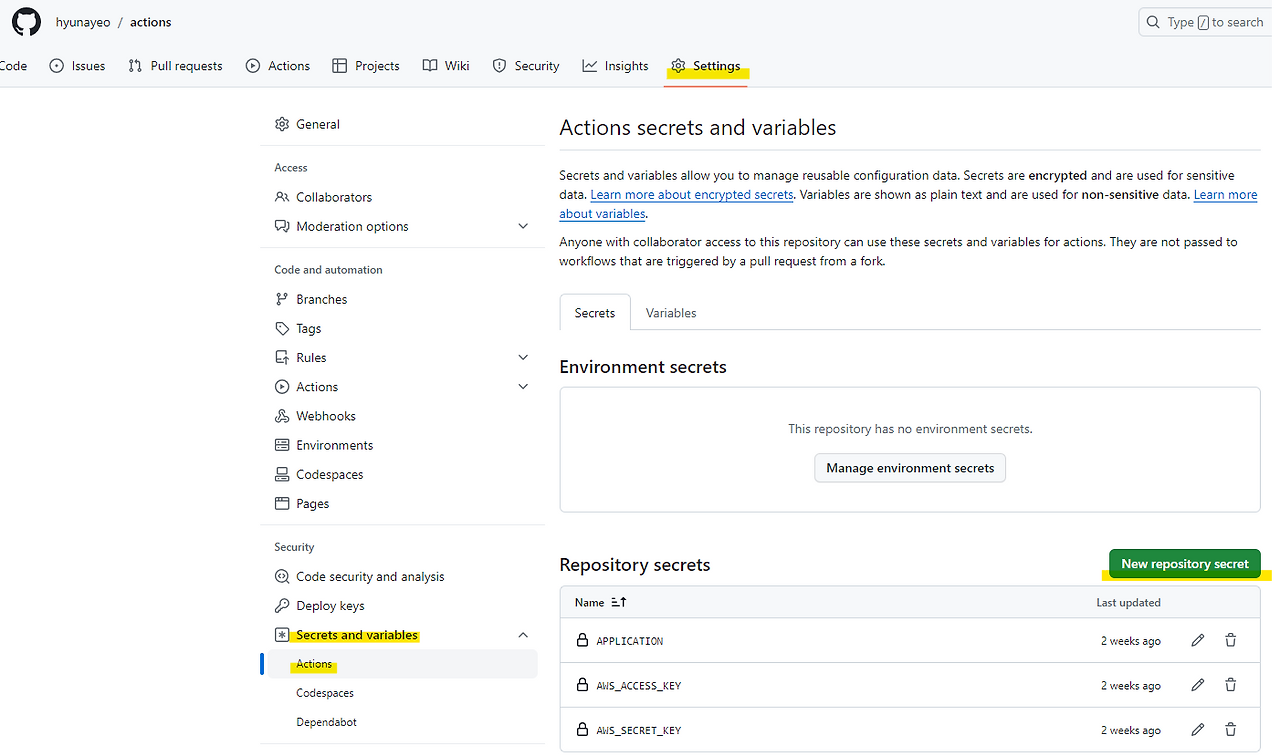Delete the AWS_SECRET_KEY secret via trash icon
Screen dimensions: 1280x756
1230,729
